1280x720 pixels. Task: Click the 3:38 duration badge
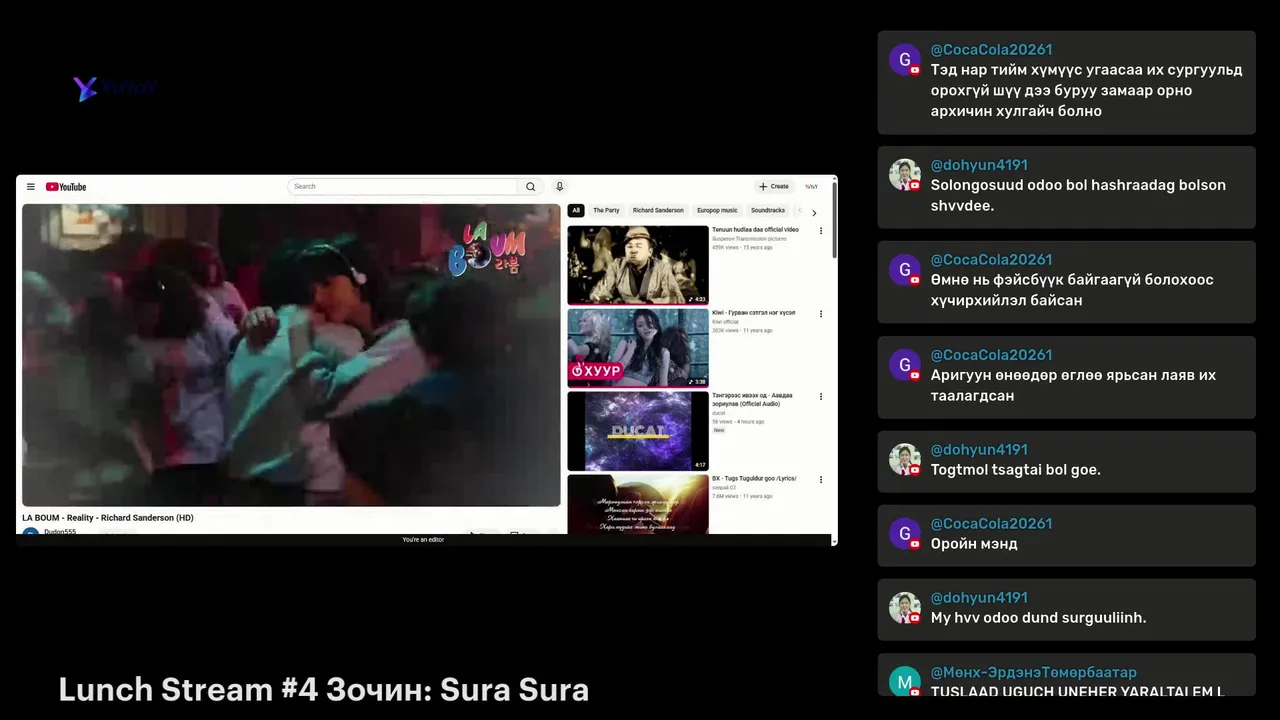pos(697,382)
